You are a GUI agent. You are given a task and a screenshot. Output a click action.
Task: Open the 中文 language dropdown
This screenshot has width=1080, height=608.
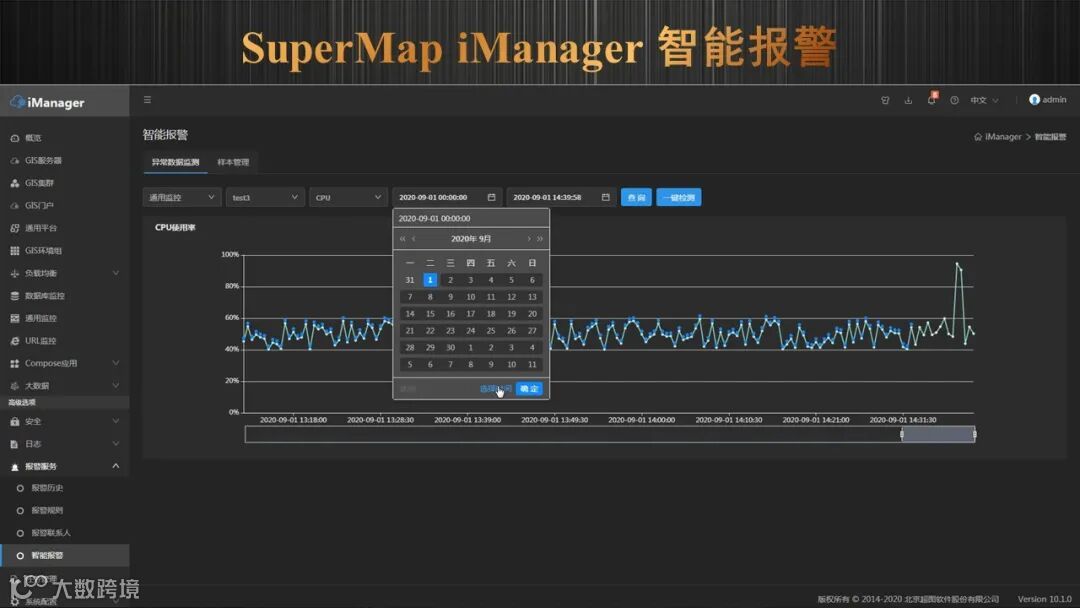click(x=984, y=101)
